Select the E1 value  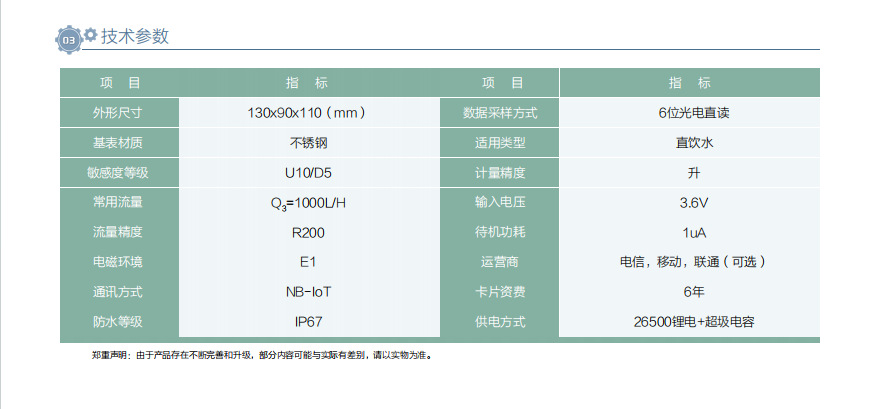308,262
